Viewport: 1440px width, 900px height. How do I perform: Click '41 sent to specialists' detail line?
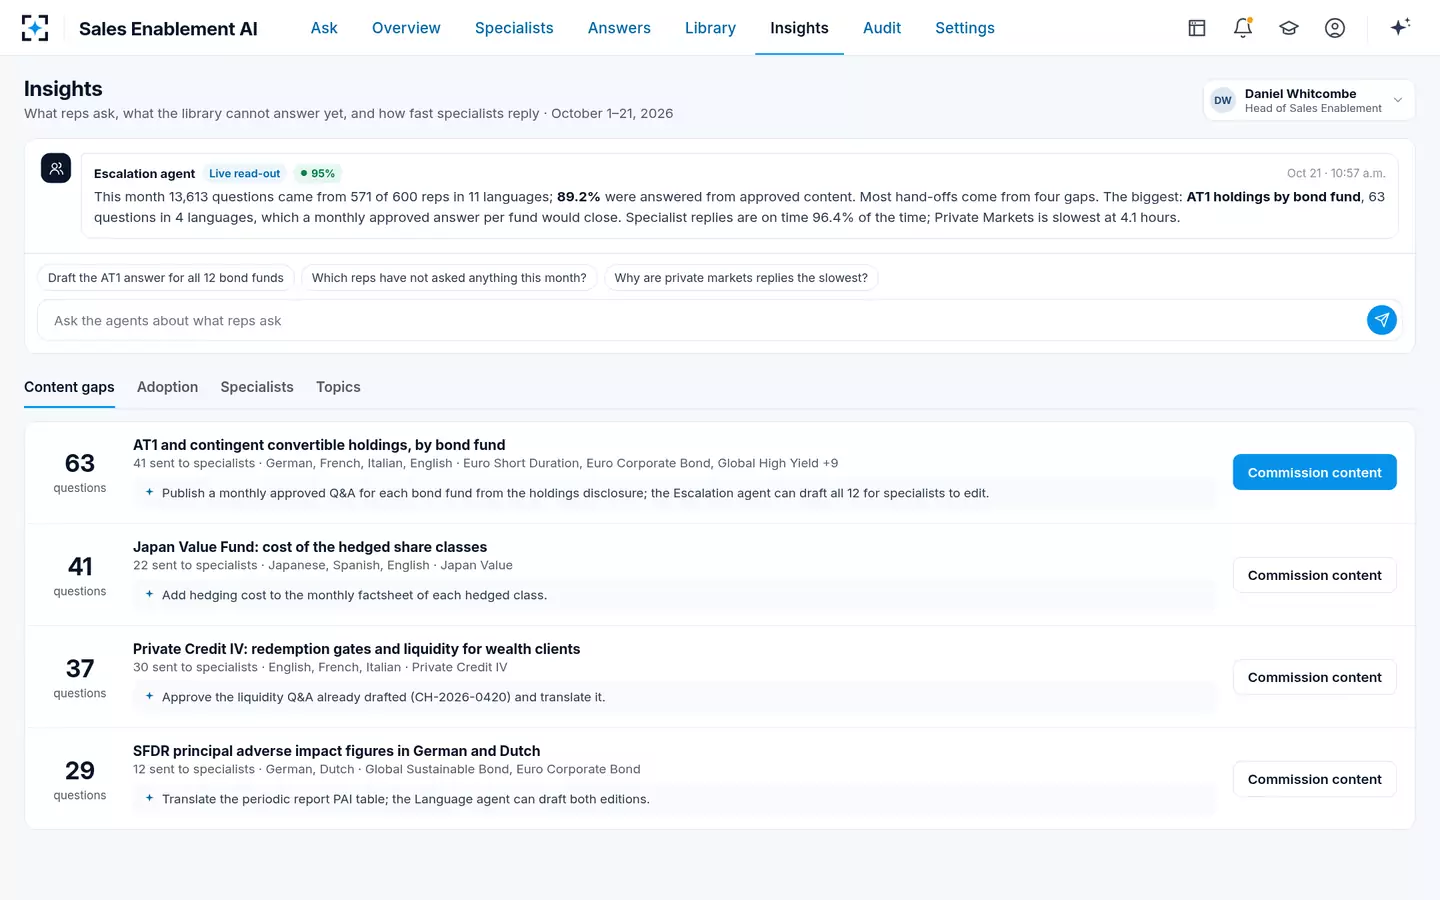tap(485, 463)
